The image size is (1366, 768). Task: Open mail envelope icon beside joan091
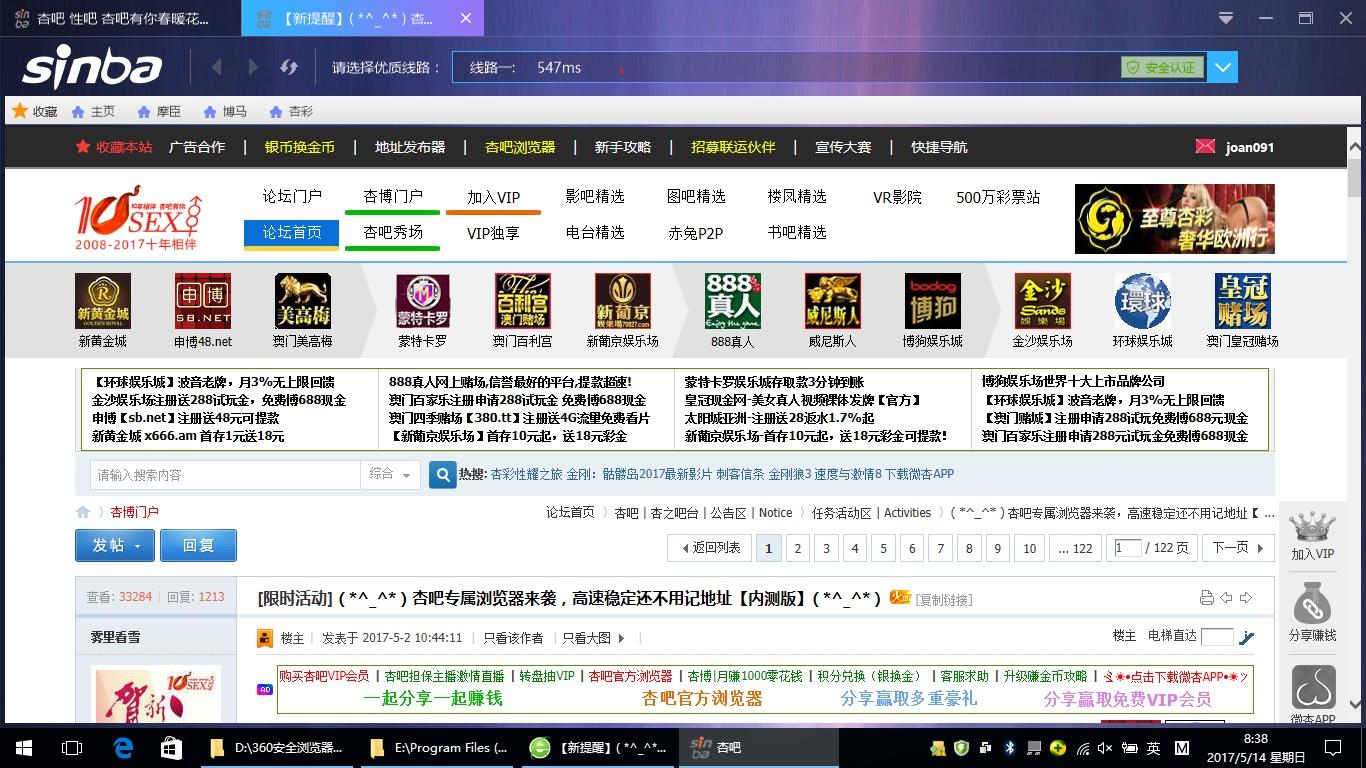1205,146
